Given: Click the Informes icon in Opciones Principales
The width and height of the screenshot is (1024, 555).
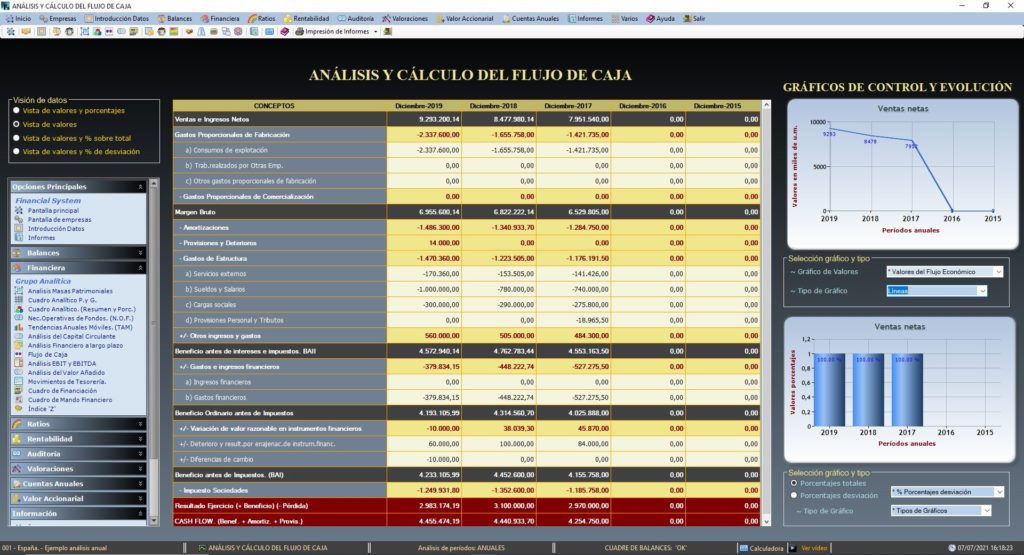Looking at the screenshot, I should [x=18, y=238].
